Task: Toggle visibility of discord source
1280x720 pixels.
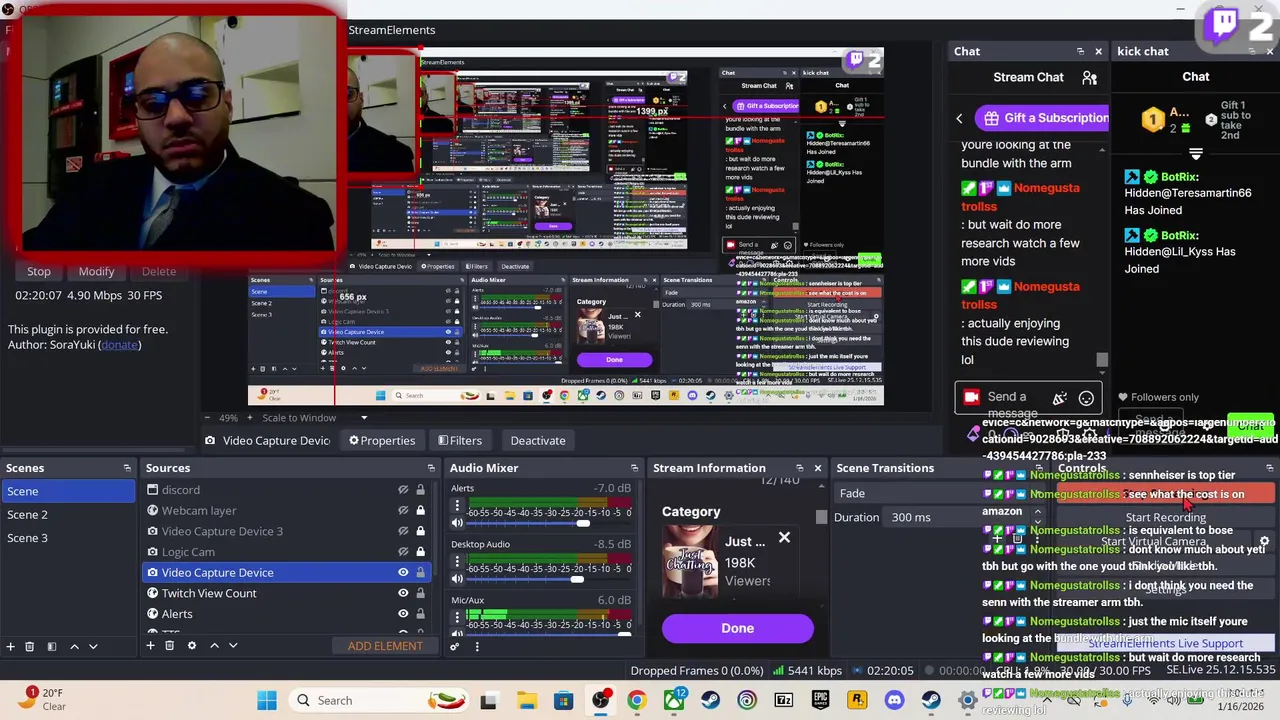Action: [403, 490]
